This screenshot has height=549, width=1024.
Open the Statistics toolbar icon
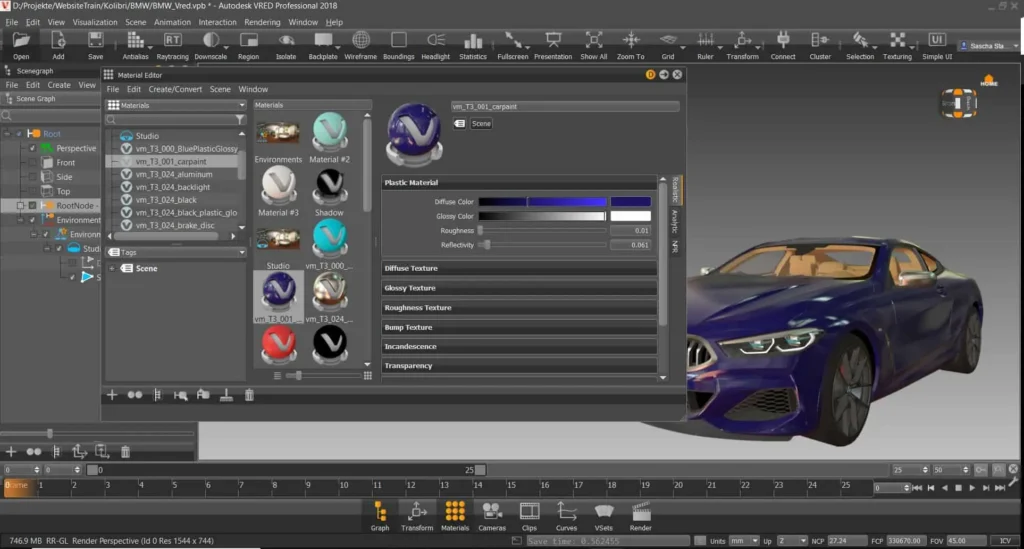tap(473, 40)
